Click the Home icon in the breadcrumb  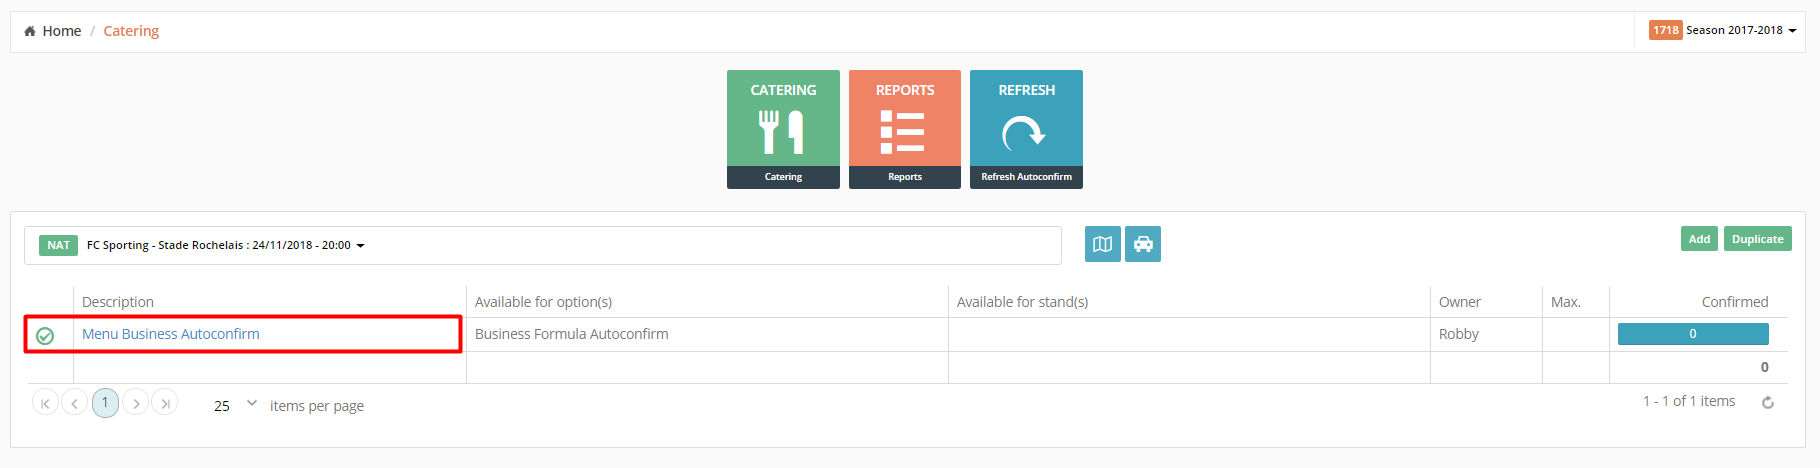pyautogui.click(x=30, y=31)
